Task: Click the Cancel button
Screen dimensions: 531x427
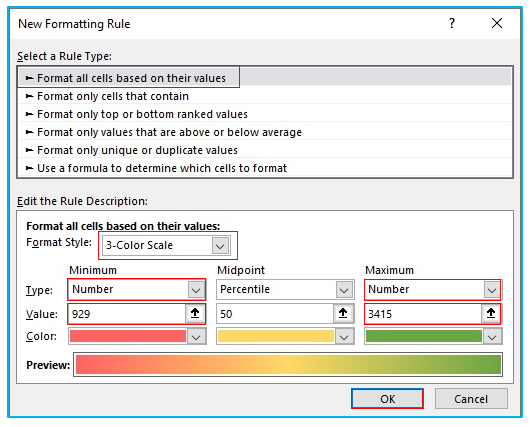Action: click(471, 399)
